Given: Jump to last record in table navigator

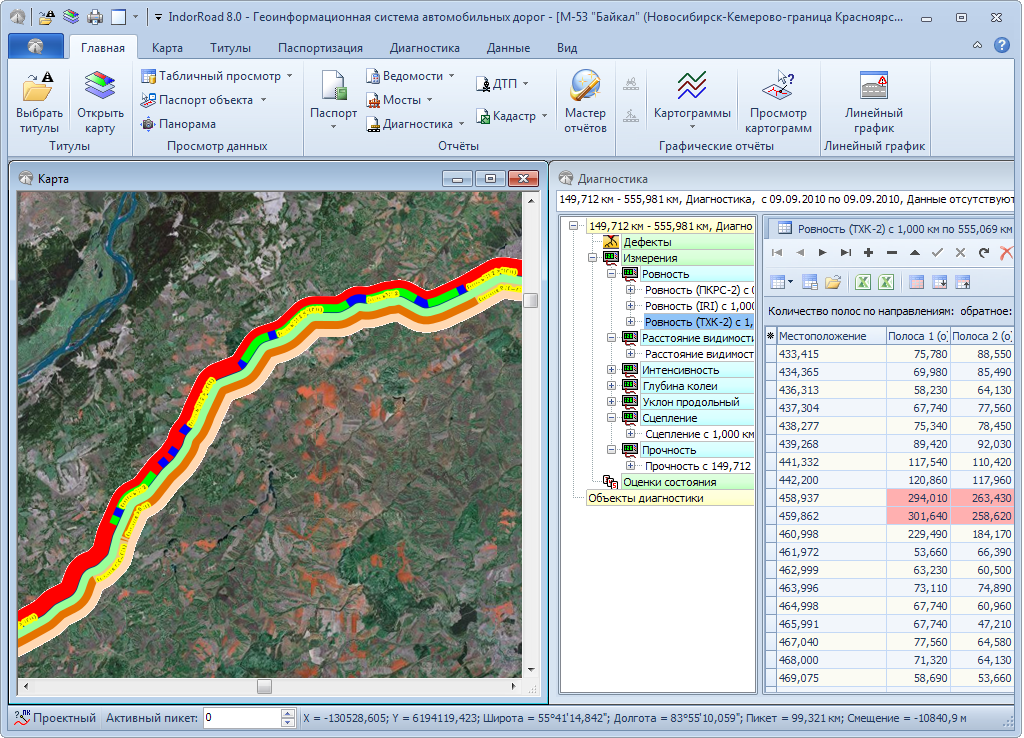Looking at the screenshot, I should pos(845,253).
